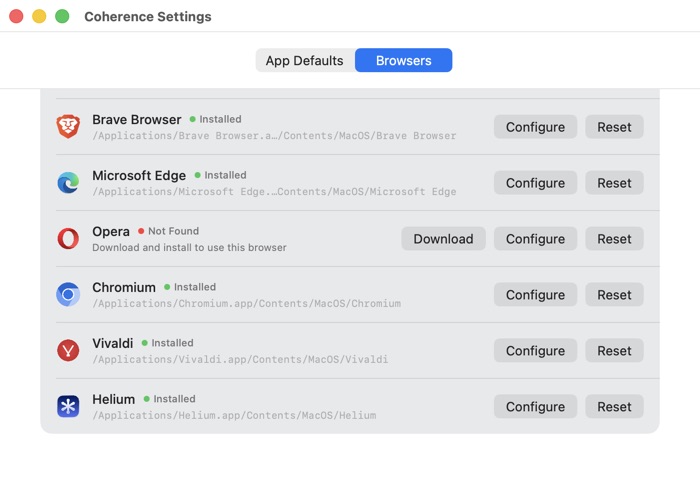This screenshot has width=700, height=482.
Task: Reset Microsoft Edge settings
Action: 614,183
